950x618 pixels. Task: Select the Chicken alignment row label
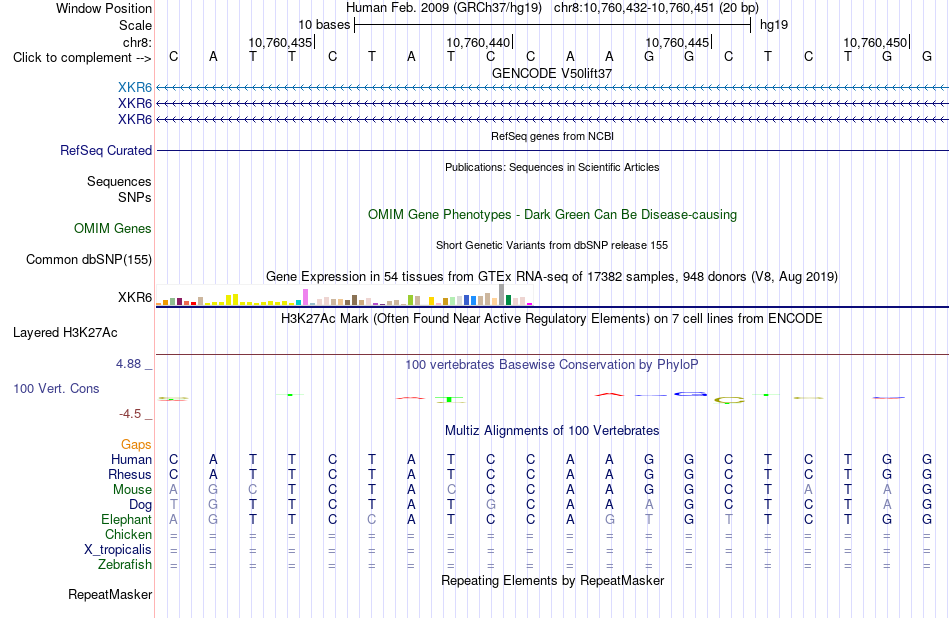click(128, 534)
